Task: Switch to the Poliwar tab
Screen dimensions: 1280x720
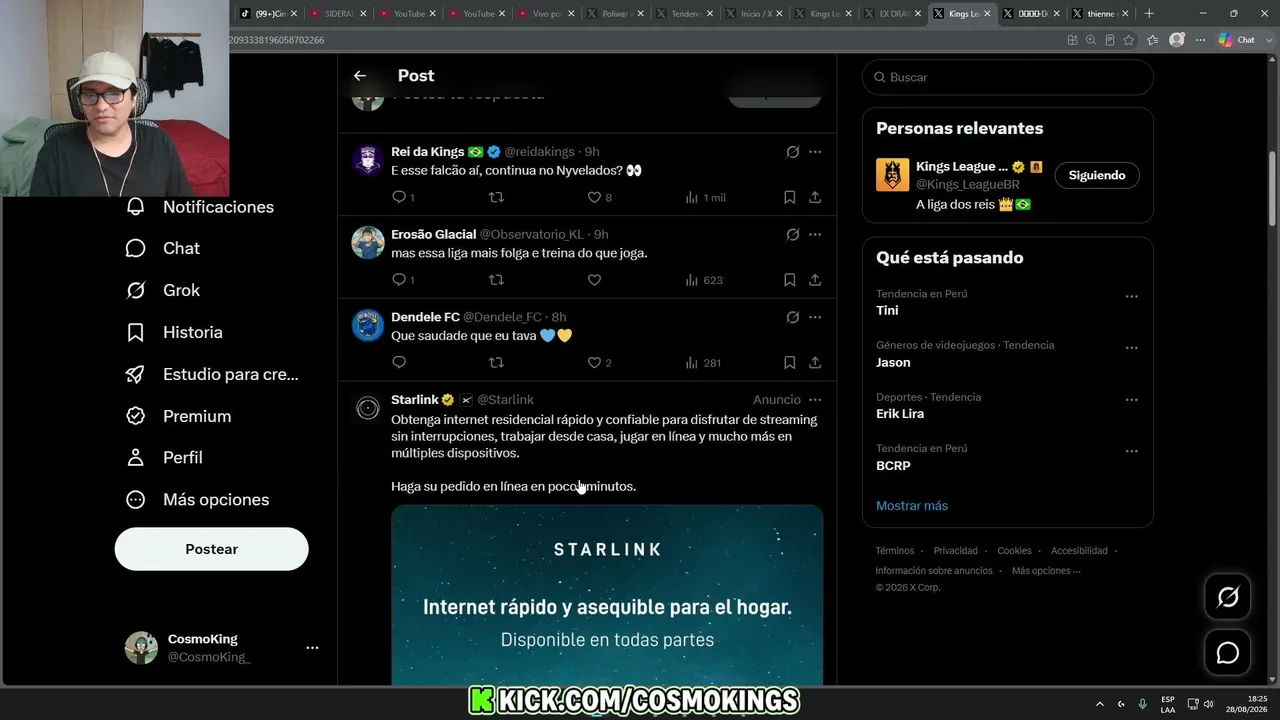Action: (615, 14)
